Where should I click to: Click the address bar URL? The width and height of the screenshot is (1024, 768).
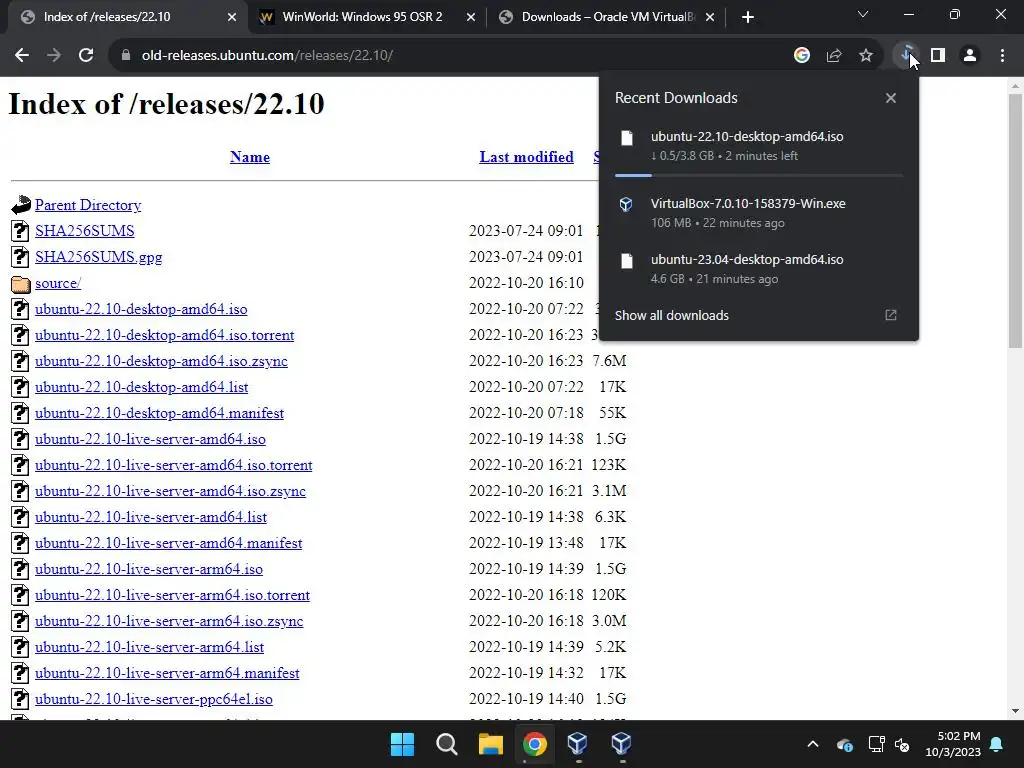267,56
